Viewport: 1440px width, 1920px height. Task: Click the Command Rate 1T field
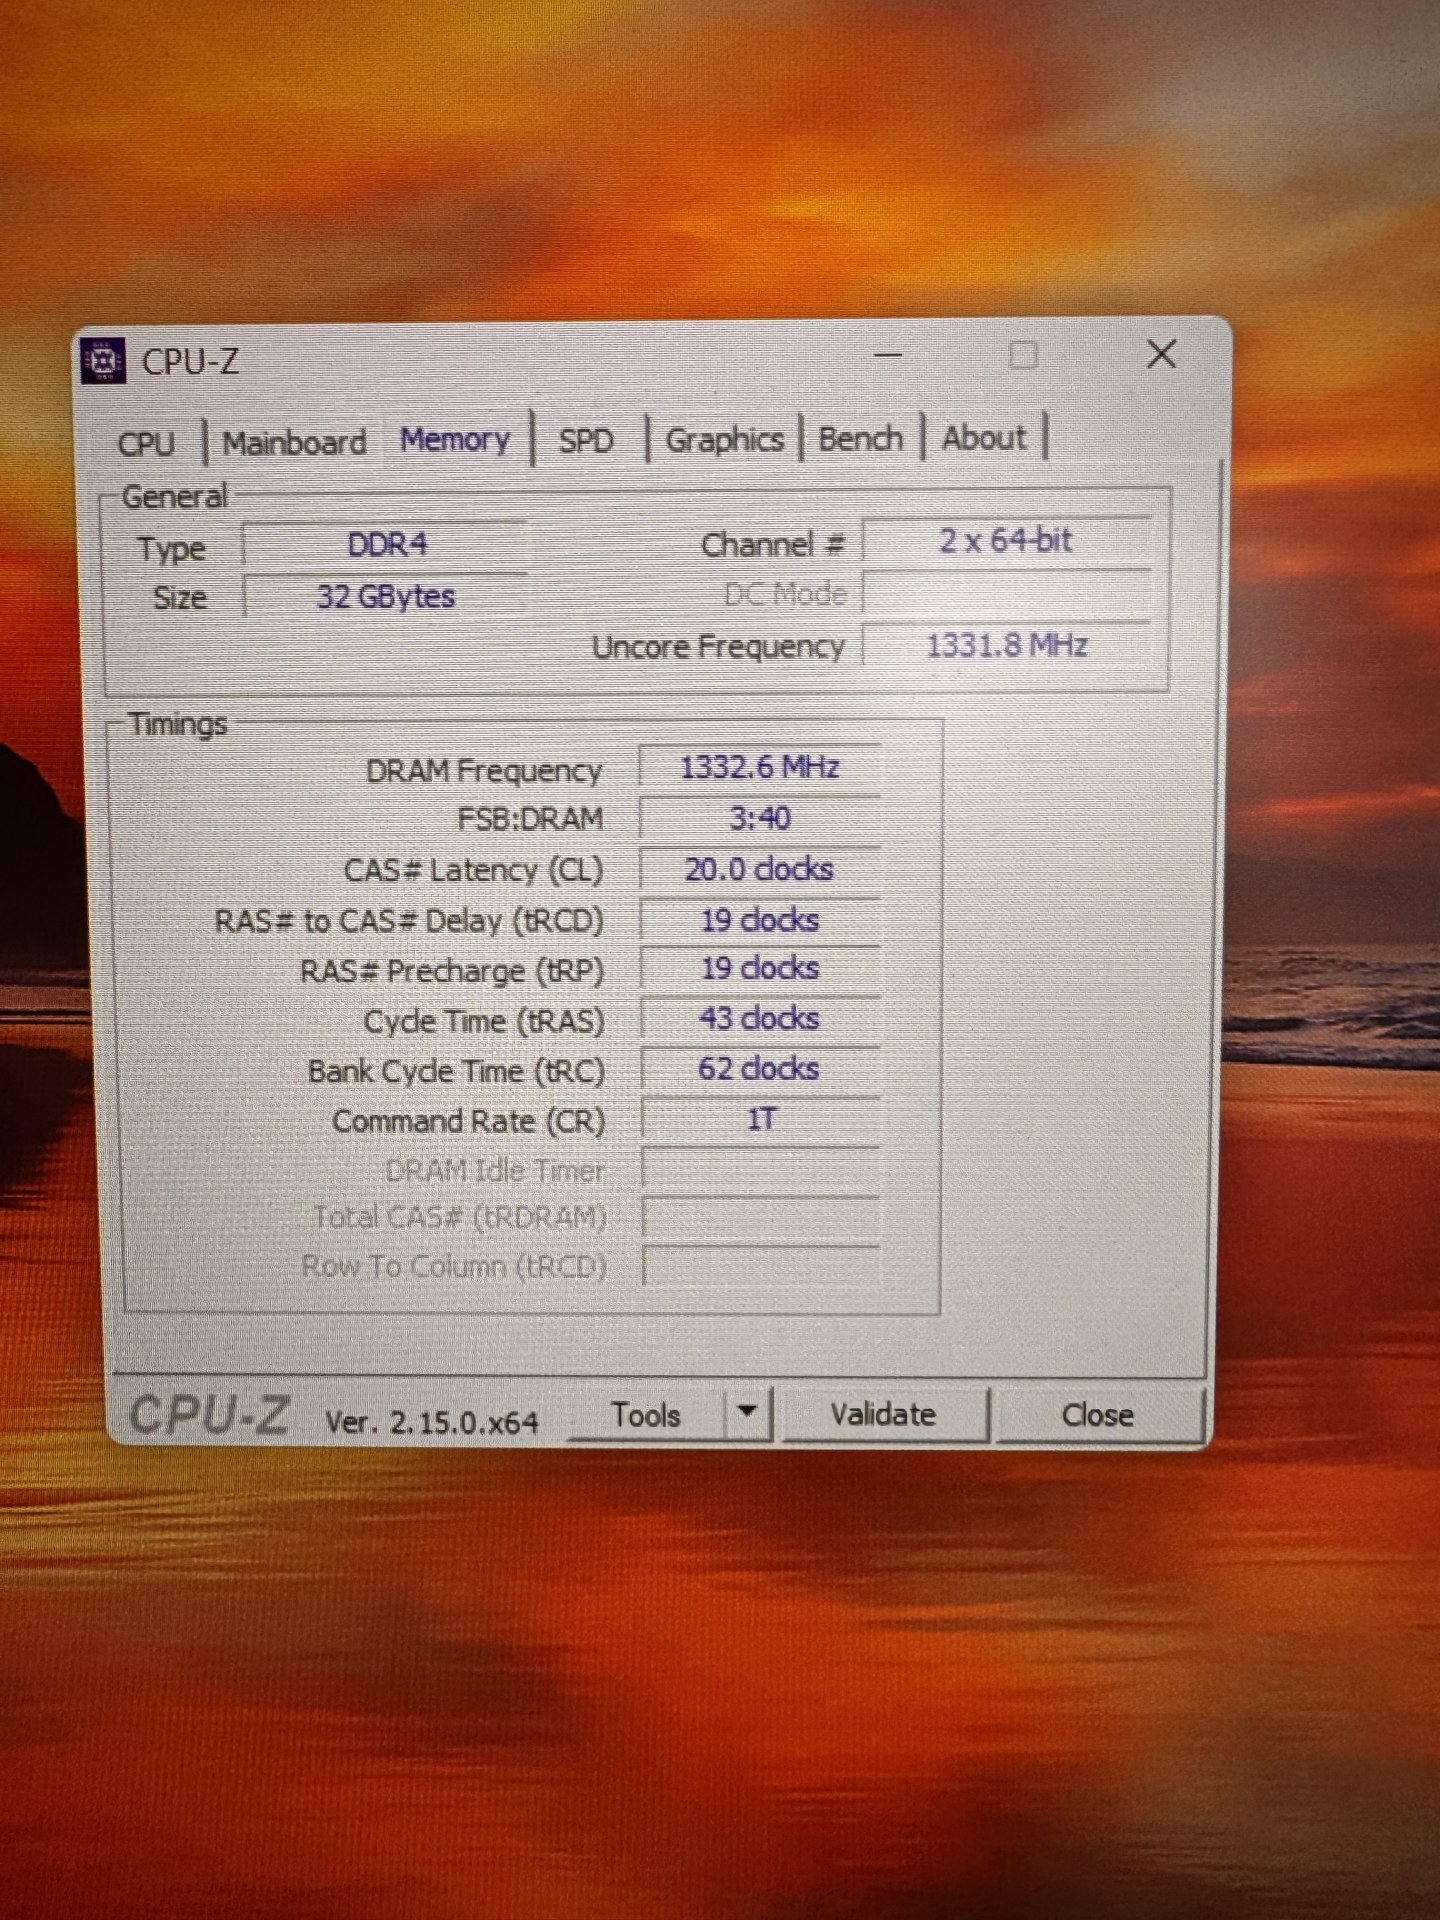coord(760,1119)
